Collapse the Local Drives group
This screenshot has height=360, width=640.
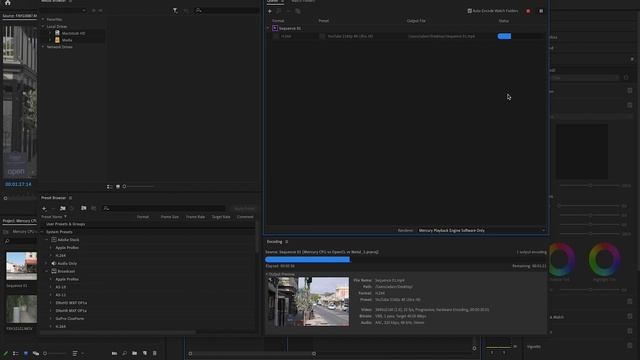[x=43, y=26]
